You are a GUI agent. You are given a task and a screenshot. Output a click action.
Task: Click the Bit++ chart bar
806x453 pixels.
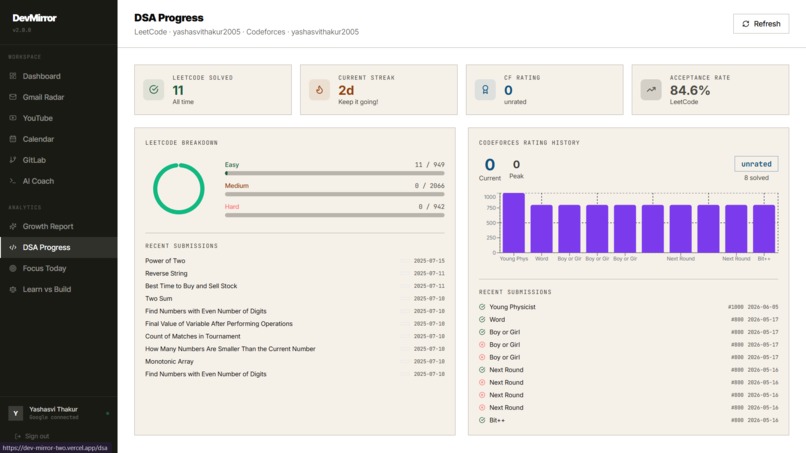[x=764, y=229]
